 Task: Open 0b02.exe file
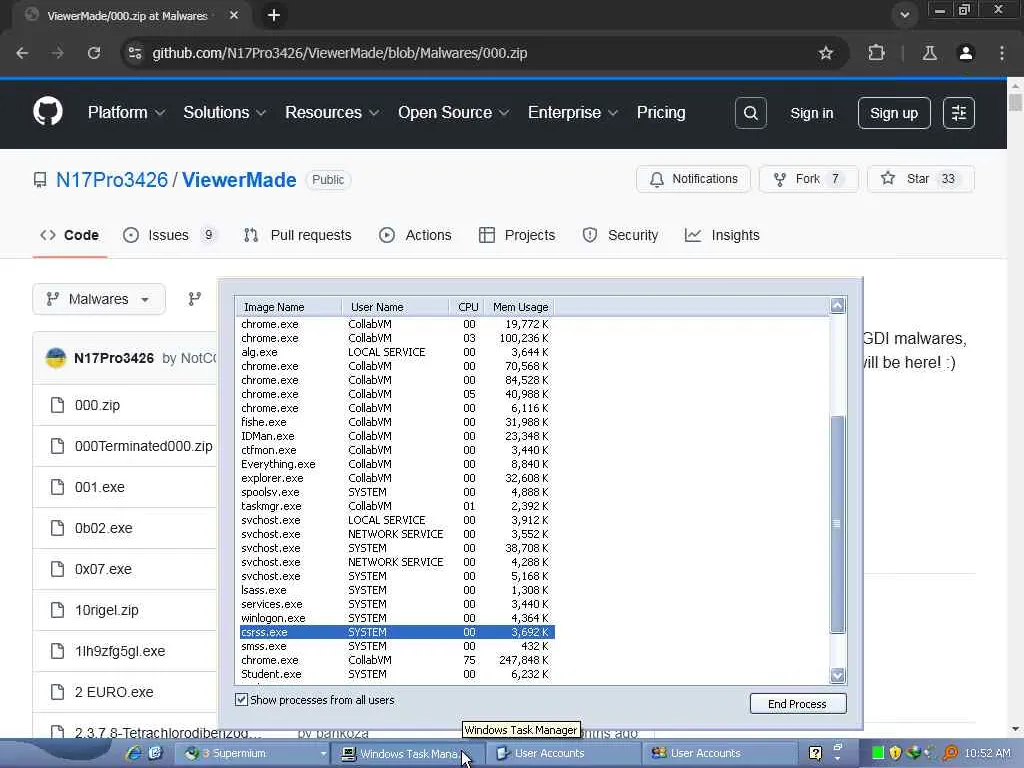pyautogui.click(x=103, y=528)
